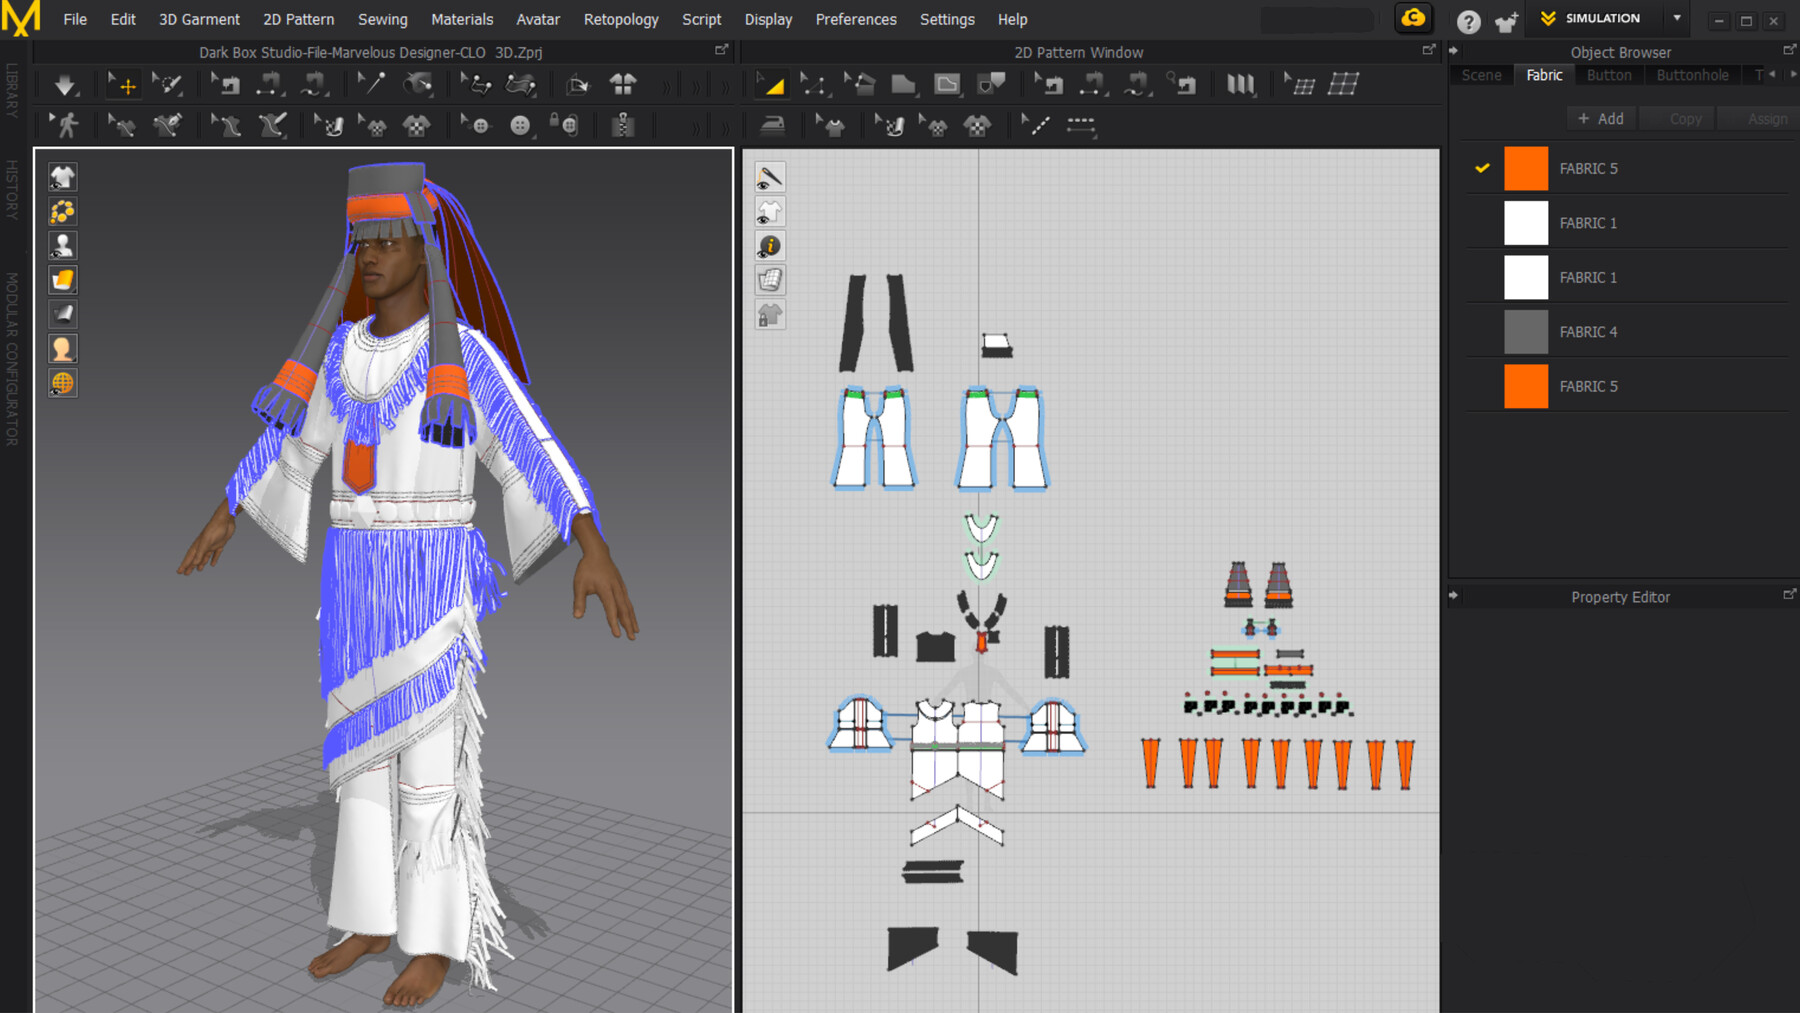This screenshot has width=1800, height=1013.
Task: Choose the Button tool with four-hole icon
Action: coord(520,125)
